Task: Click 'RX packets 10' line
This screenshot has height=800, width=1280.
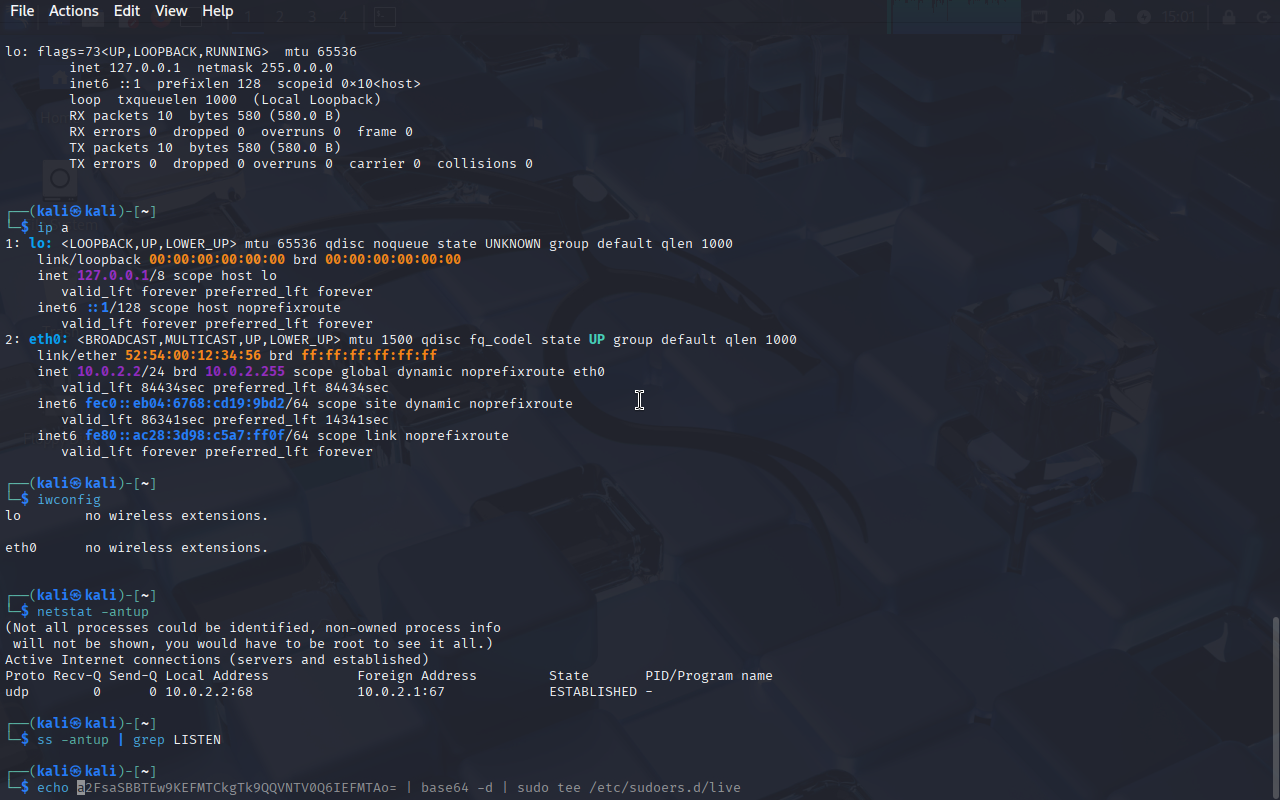Action: (205, 116)
